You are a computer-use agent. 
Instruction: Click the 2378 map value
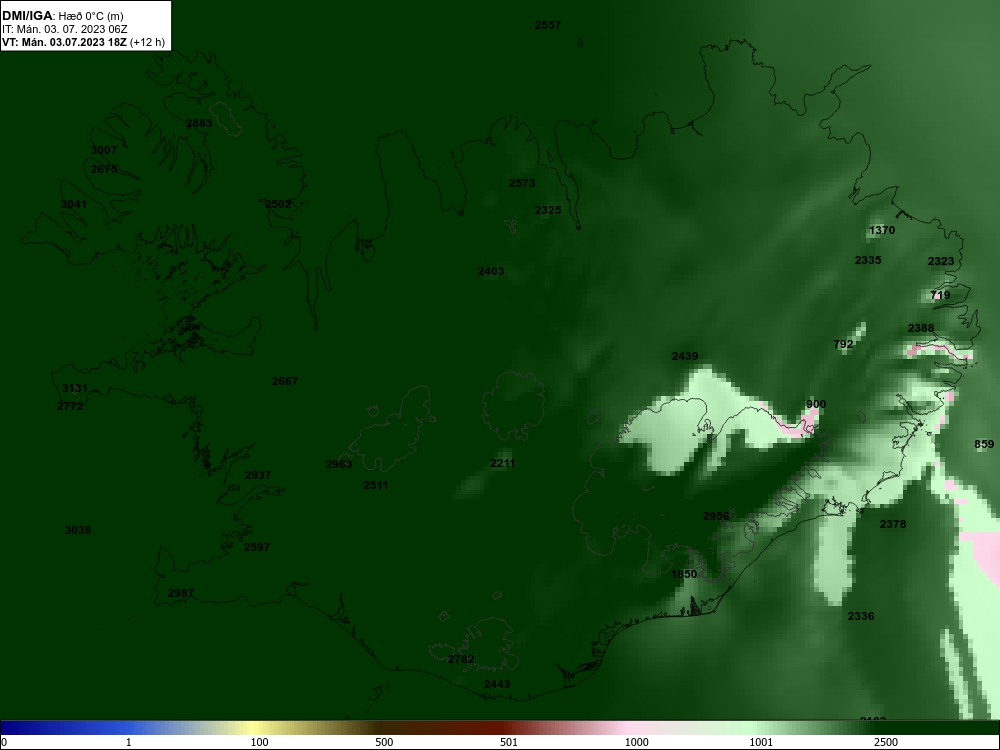892,524
